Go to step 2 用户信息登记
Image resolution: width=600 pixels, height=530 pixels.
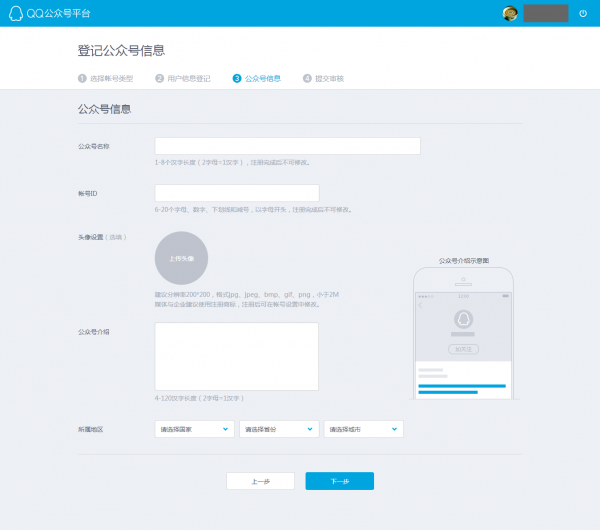[183, 77]
